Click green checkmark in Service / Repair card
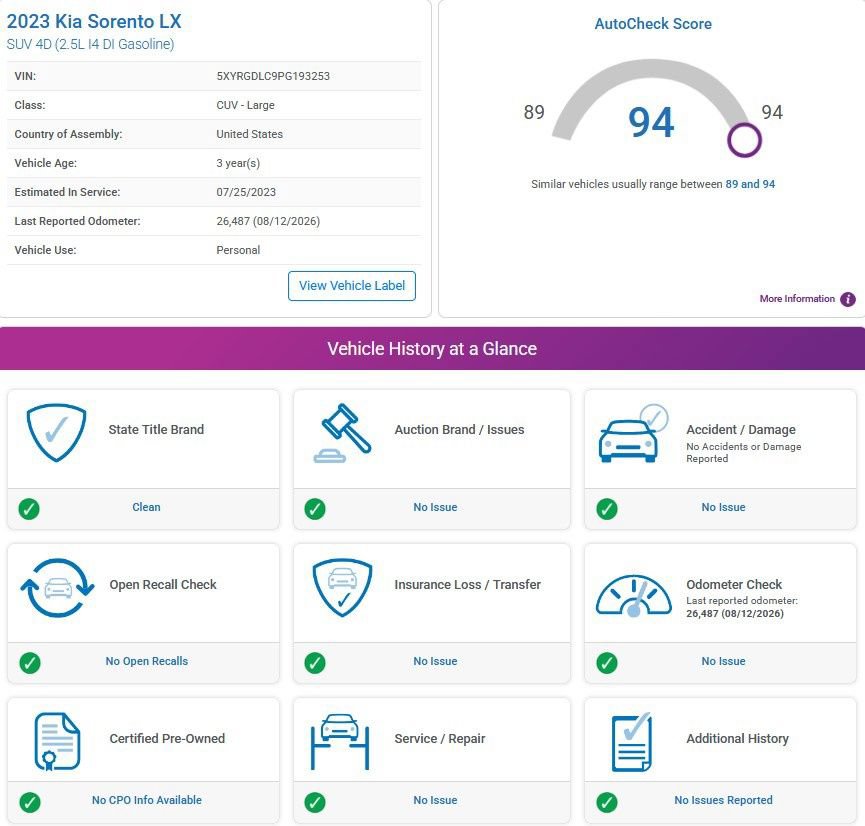 [x=315, y=802]
